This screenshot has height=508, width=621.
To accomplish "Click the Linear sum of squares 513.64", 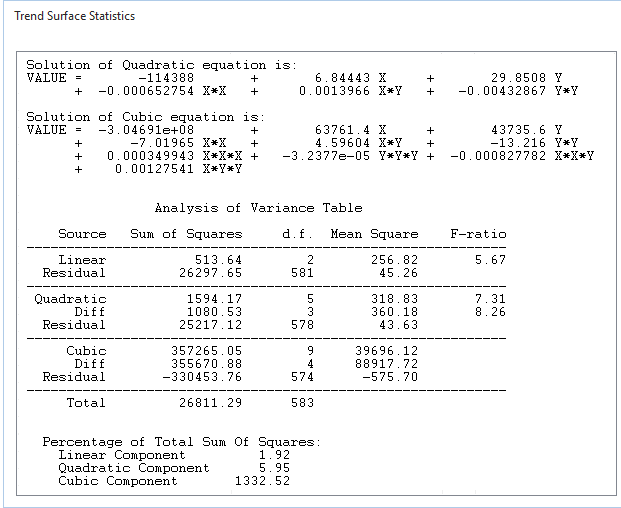I will pyautogui.click(x=218, y=260).
